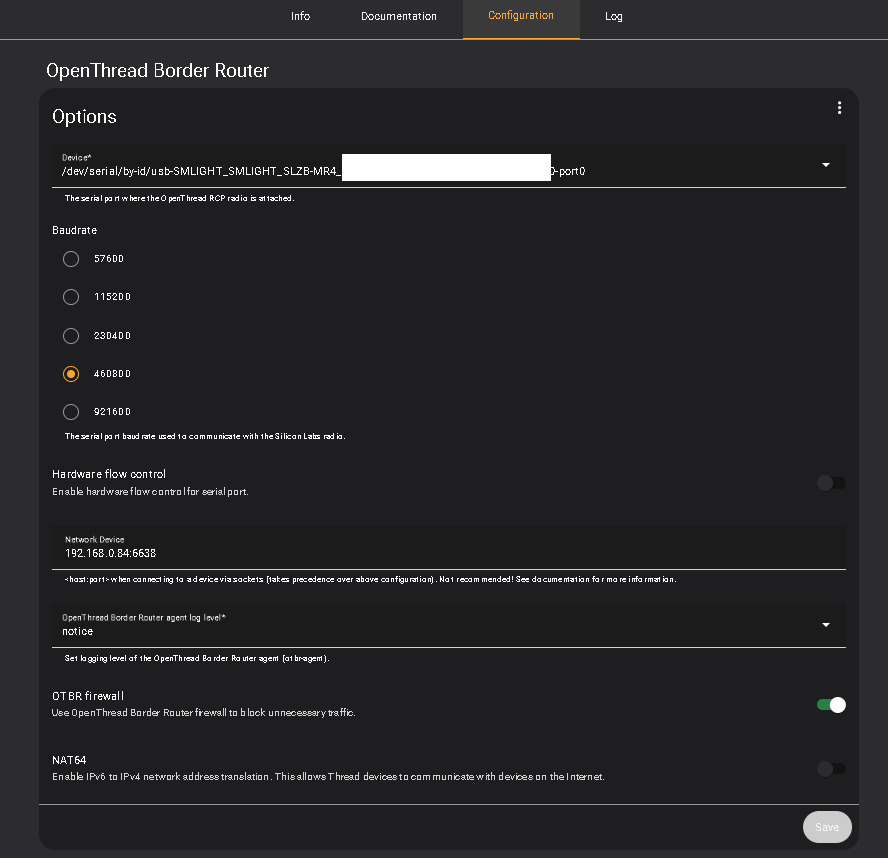Image resolution: width=888 pixels, height=858 pixels.
Task: Click the Network Device input field
Action: [x=440, y=553]
